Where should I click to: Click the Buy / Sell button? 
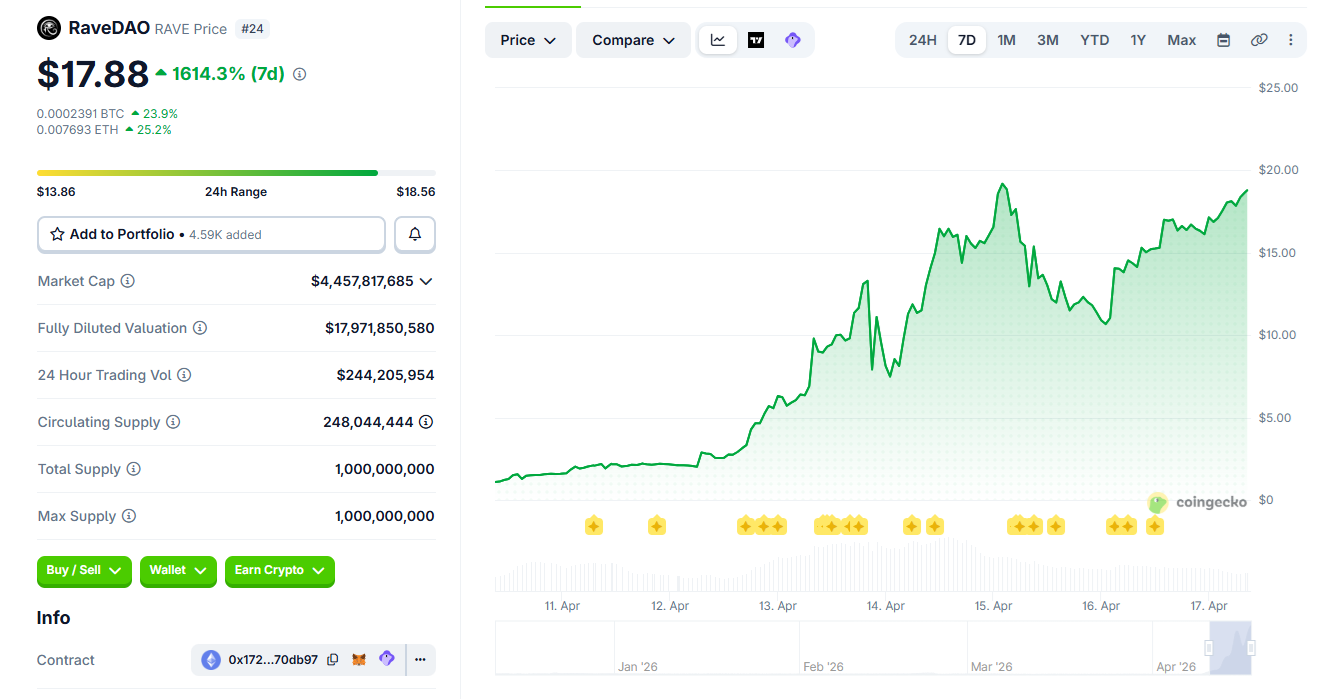click(84, 571)
